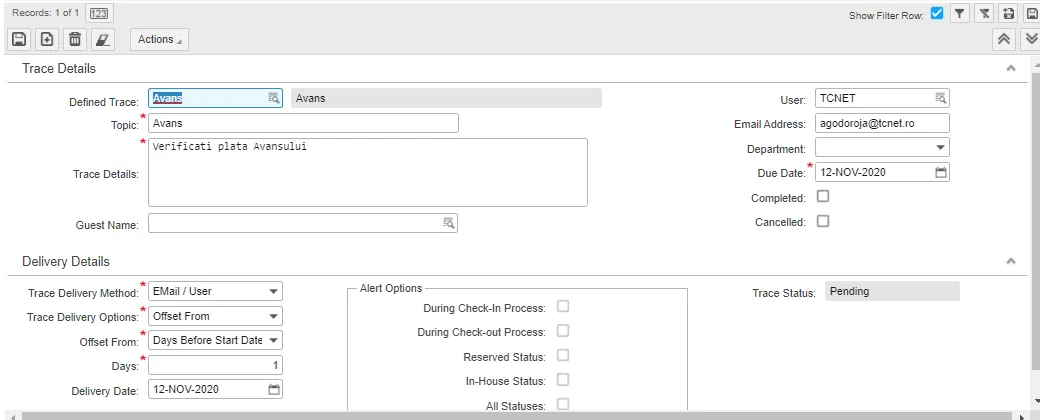Open the Defined Trace lookup icon

click(x=274, y=98)
